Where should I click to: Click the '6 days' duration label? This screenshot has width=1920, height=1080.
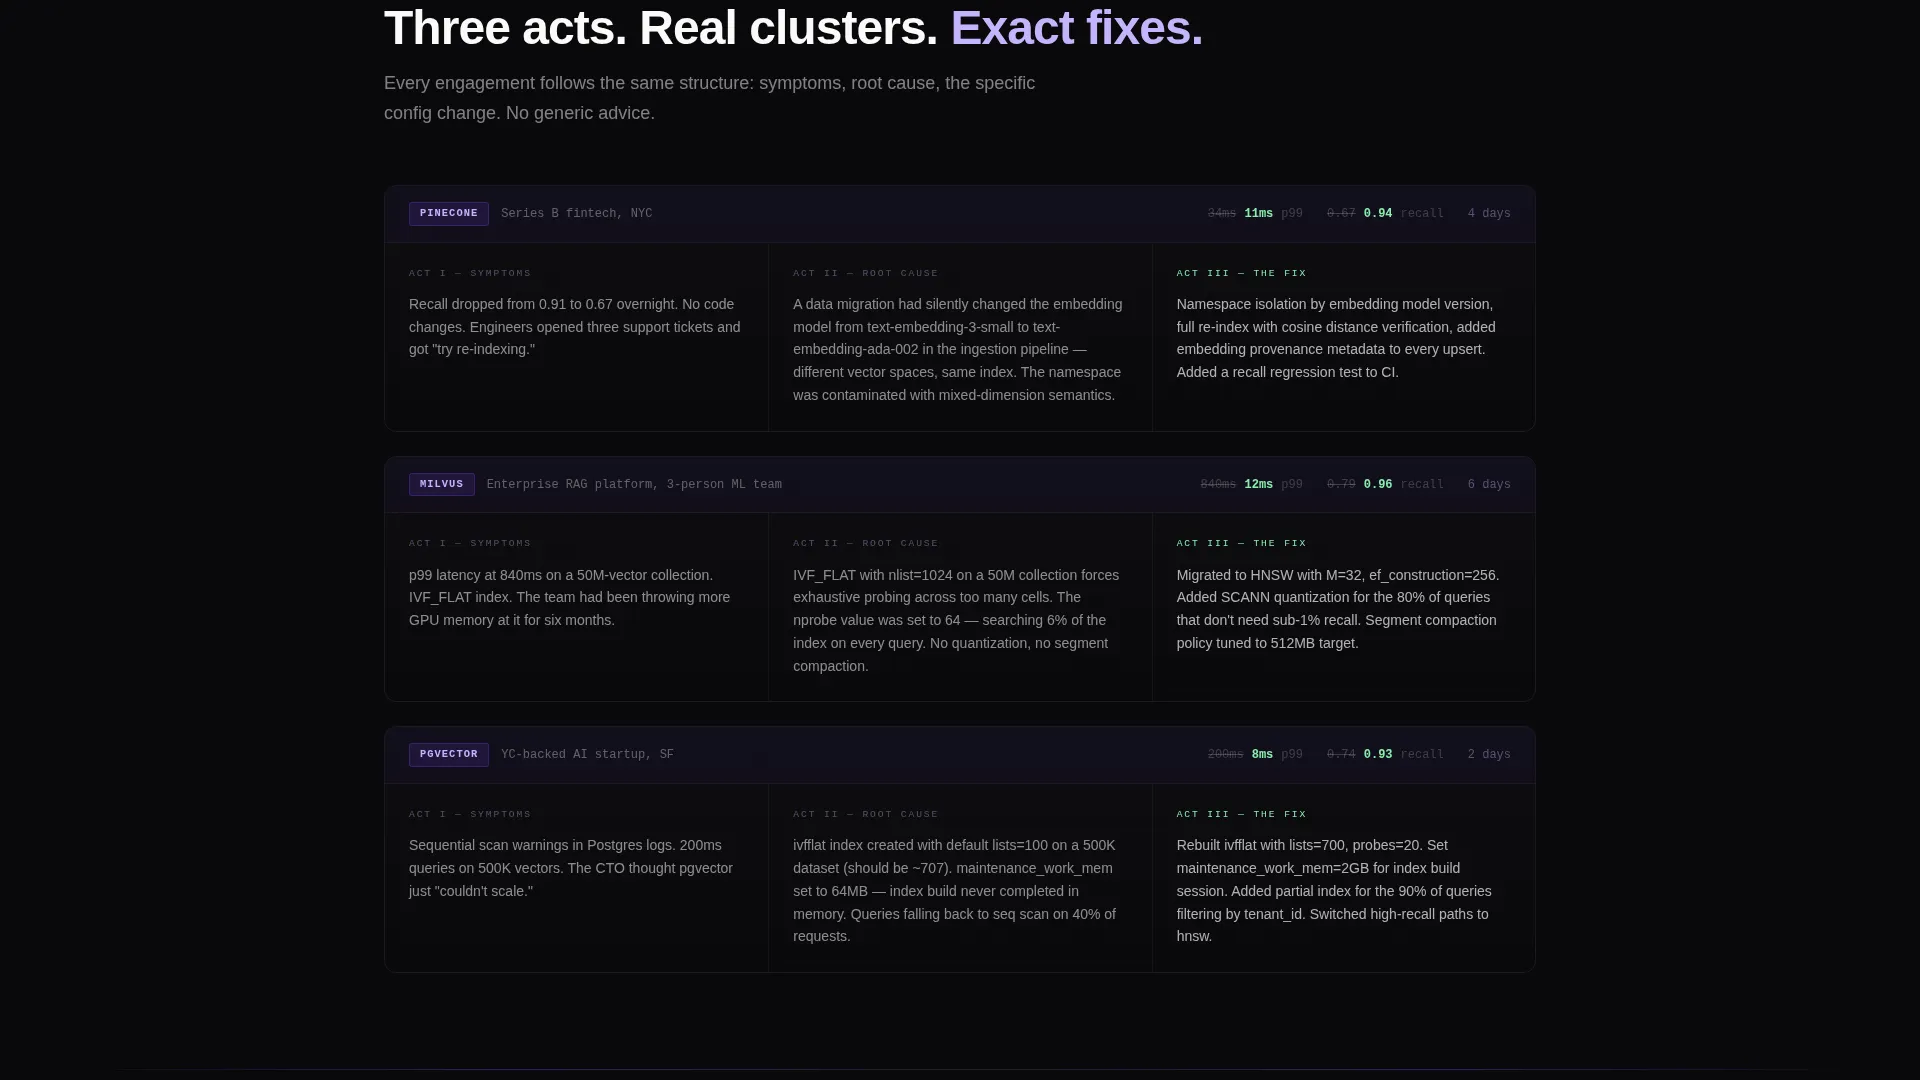click(1489, 485)
